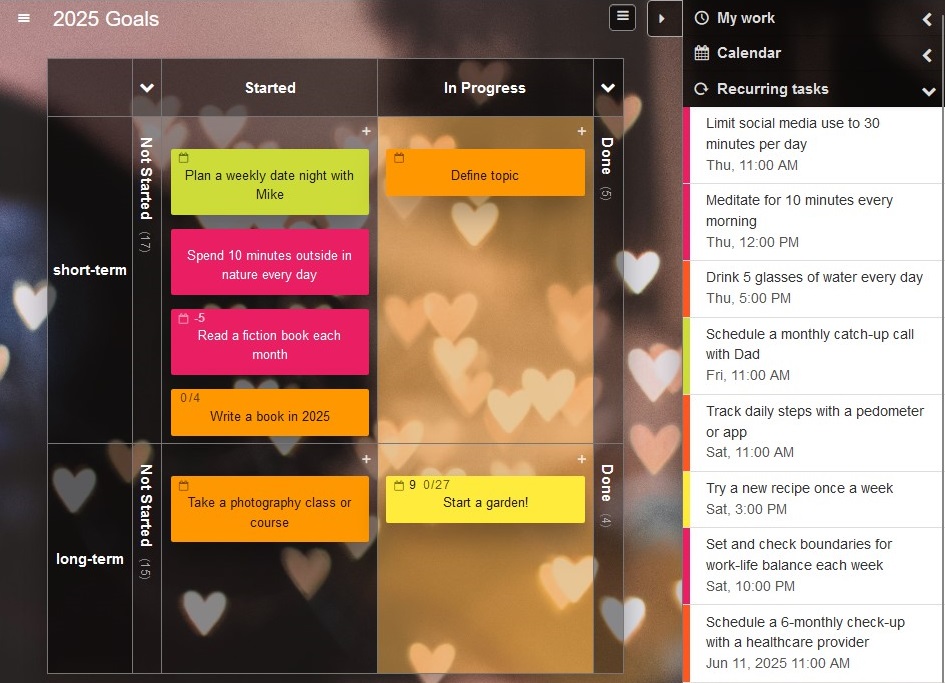Select the In Progress column header
Viewport: 945px width, 683px height.
484,87
